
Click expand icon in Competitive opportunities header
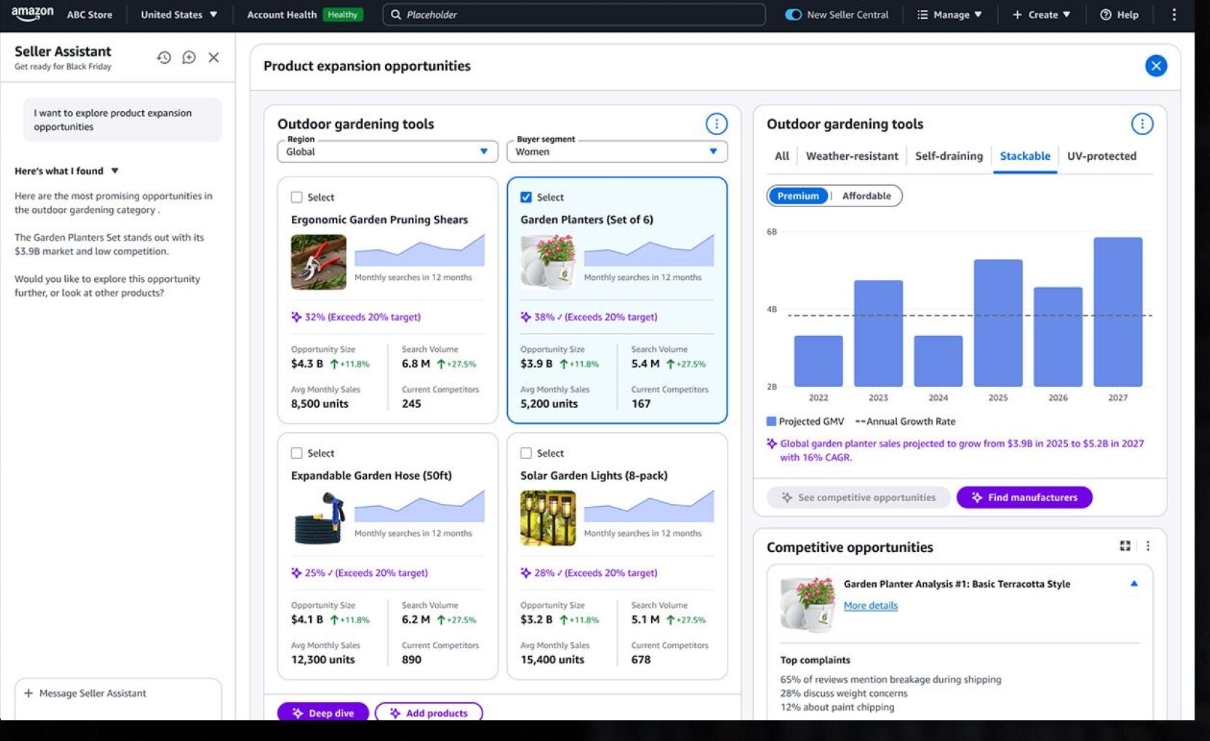(x=1125, y=546)
